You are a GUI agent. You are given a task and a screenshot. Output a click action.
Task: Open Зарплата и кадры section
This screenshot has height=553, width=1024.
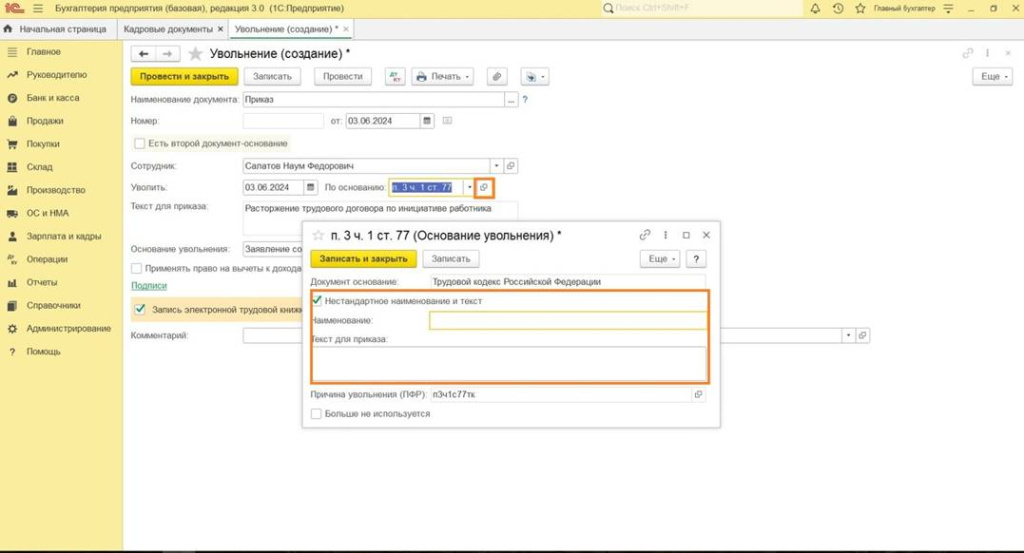coord(63,237)
